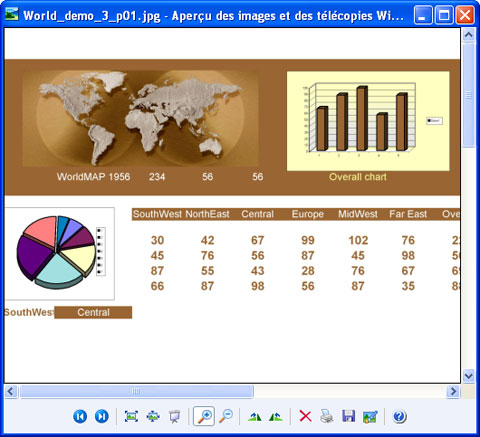Click the 'SouthWest' column header

point(157,214)
